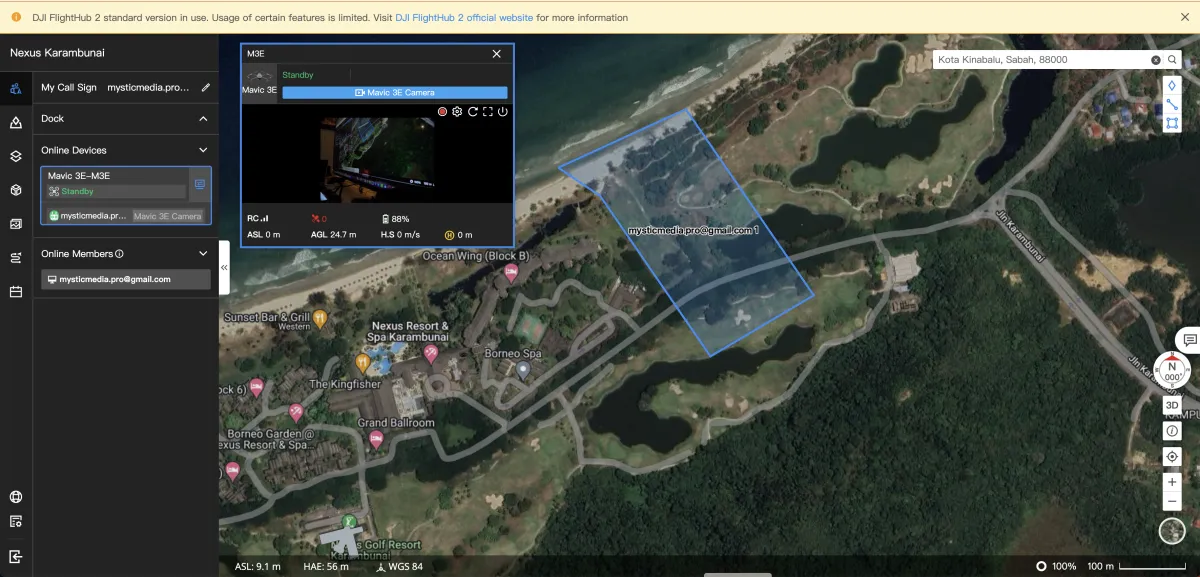The width and height of the screenshot is (1200, 577).
Task: Open the Media Files sidebar icon
Action: (x=15, y=224)
